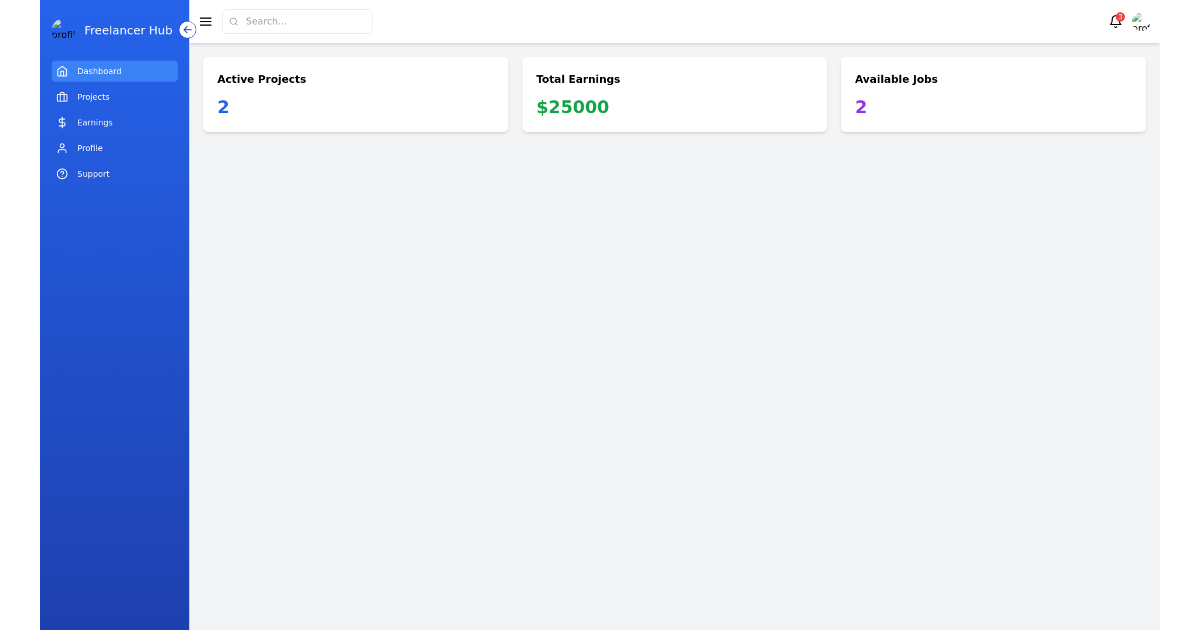Click the Freelancer Hub logo
Image resolution: width=1200 pixels, height=630 pixels.
[x=64, y=29]
